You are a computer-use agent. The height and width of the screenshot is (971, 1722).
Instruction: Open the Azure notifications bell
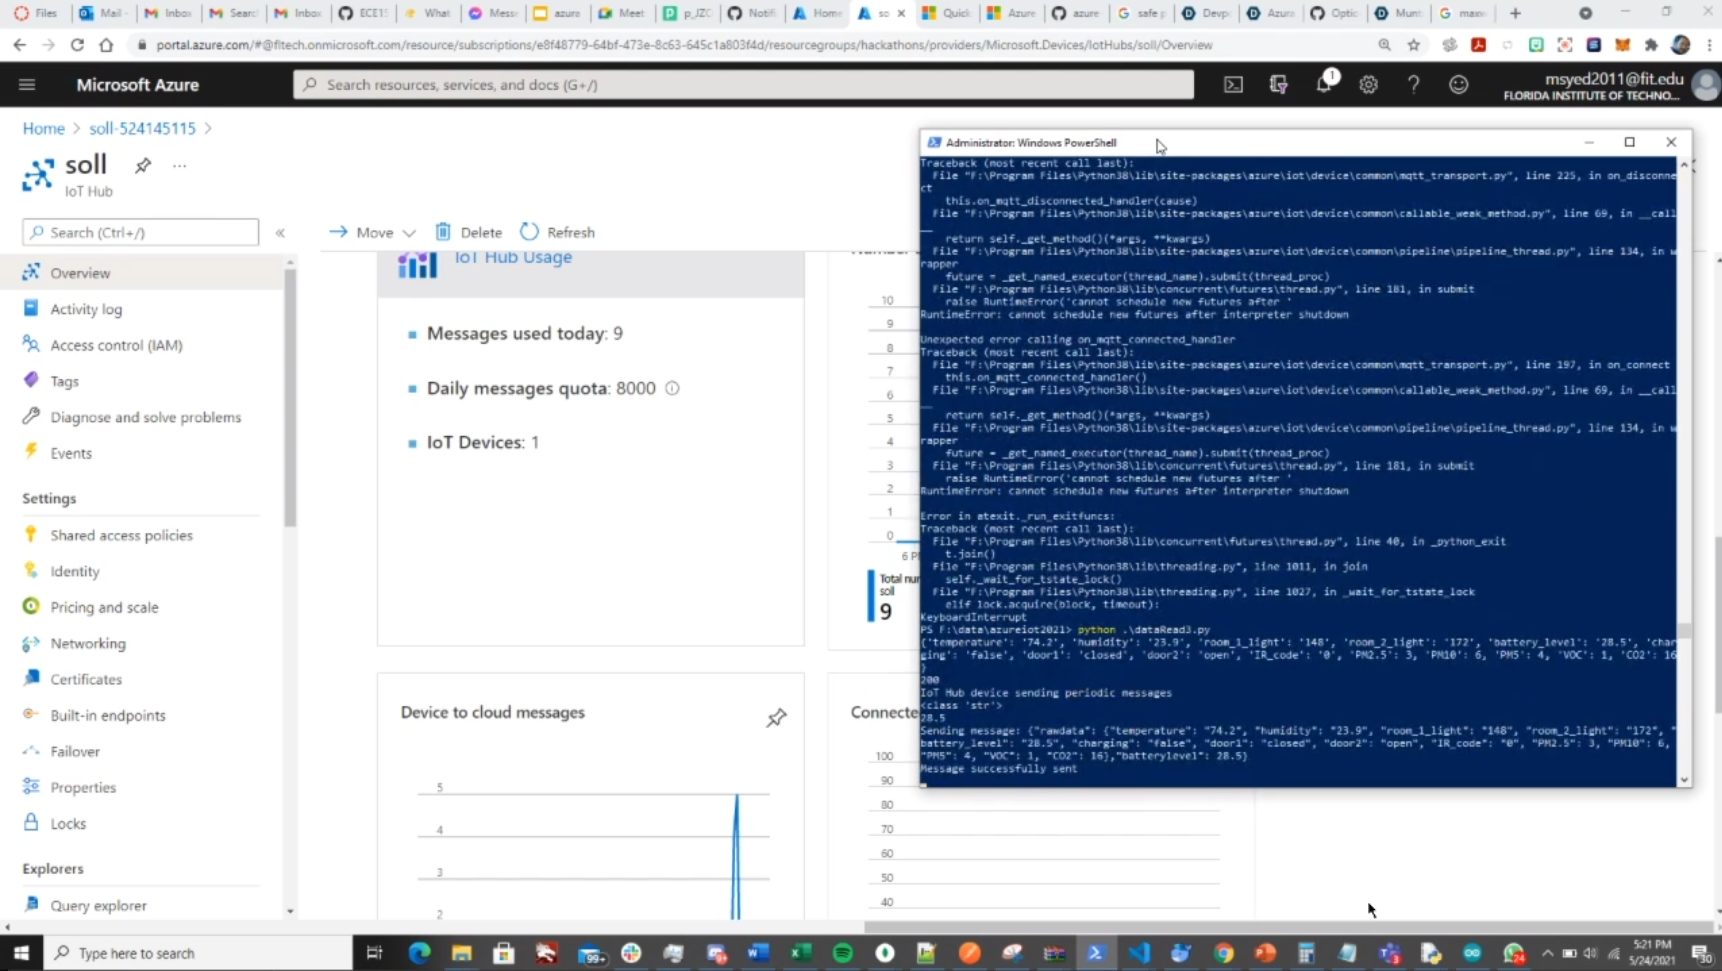pyautogui.click(x=1324, y=84)
